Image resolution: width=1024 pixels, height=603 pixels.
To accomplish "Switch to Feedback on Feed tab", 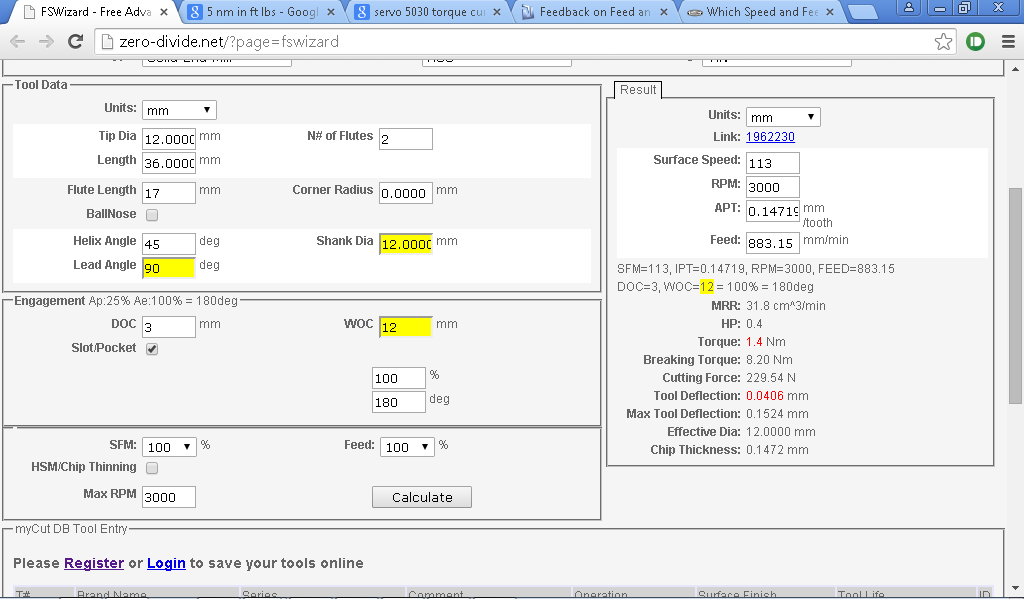I will (594, 13).
